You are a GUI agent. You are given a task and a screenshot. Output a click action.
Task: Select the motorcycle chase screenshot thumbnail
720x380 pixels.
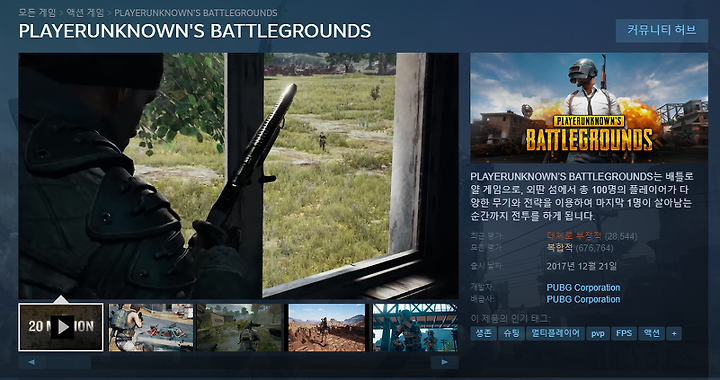point(151,327)
